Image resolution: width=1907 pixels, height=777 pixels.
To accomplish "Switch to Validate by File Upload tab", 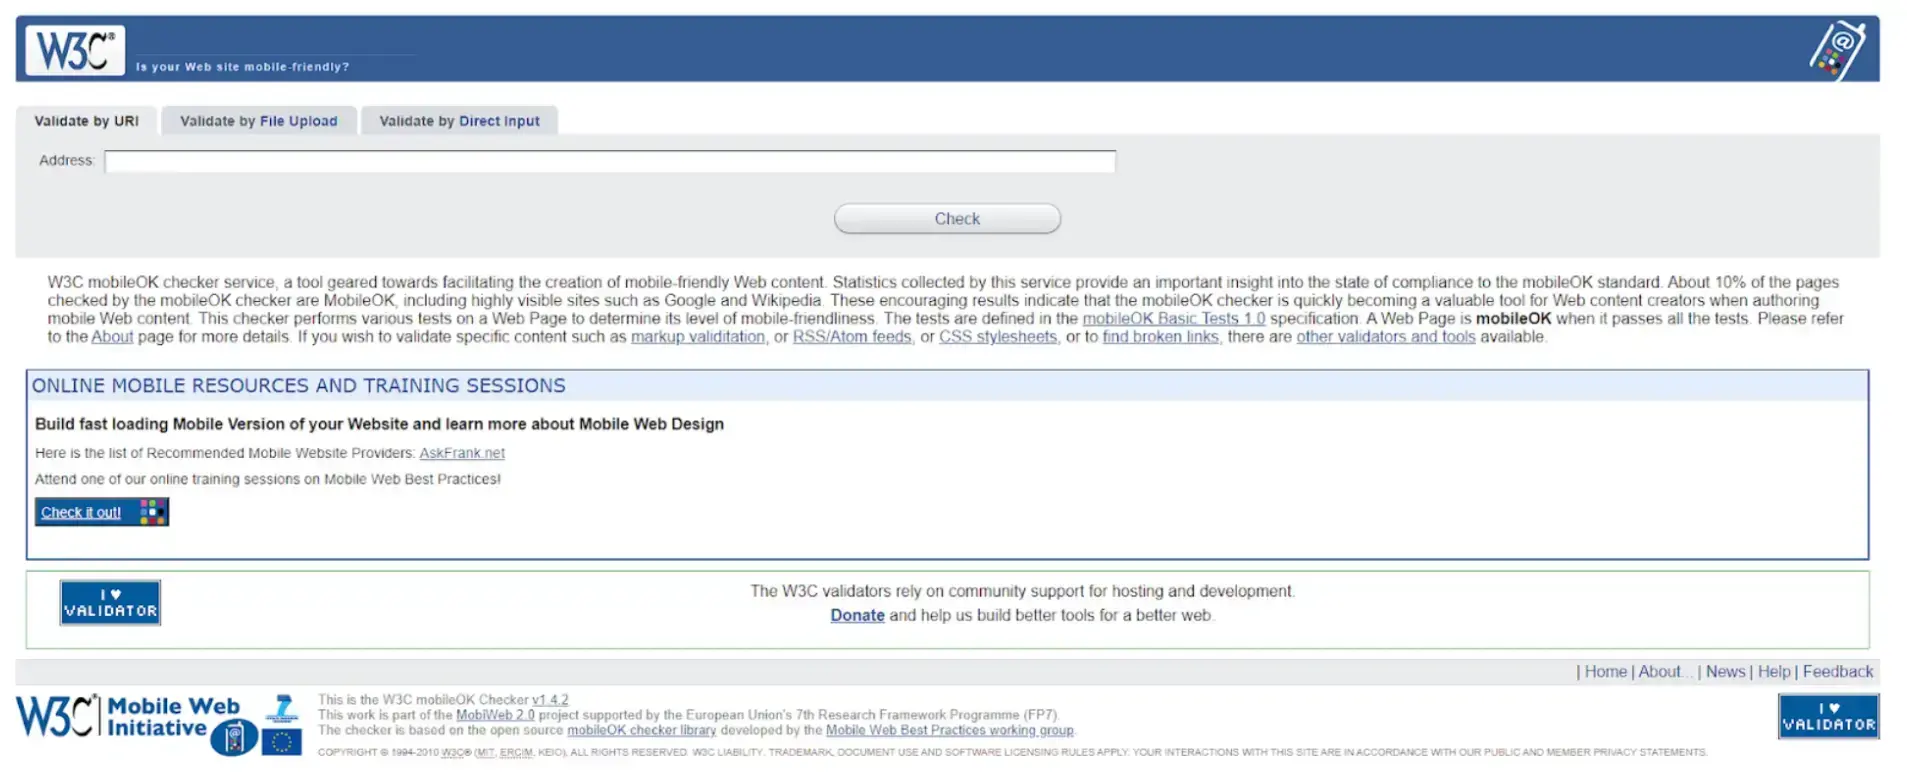I will tap(259, 121).
